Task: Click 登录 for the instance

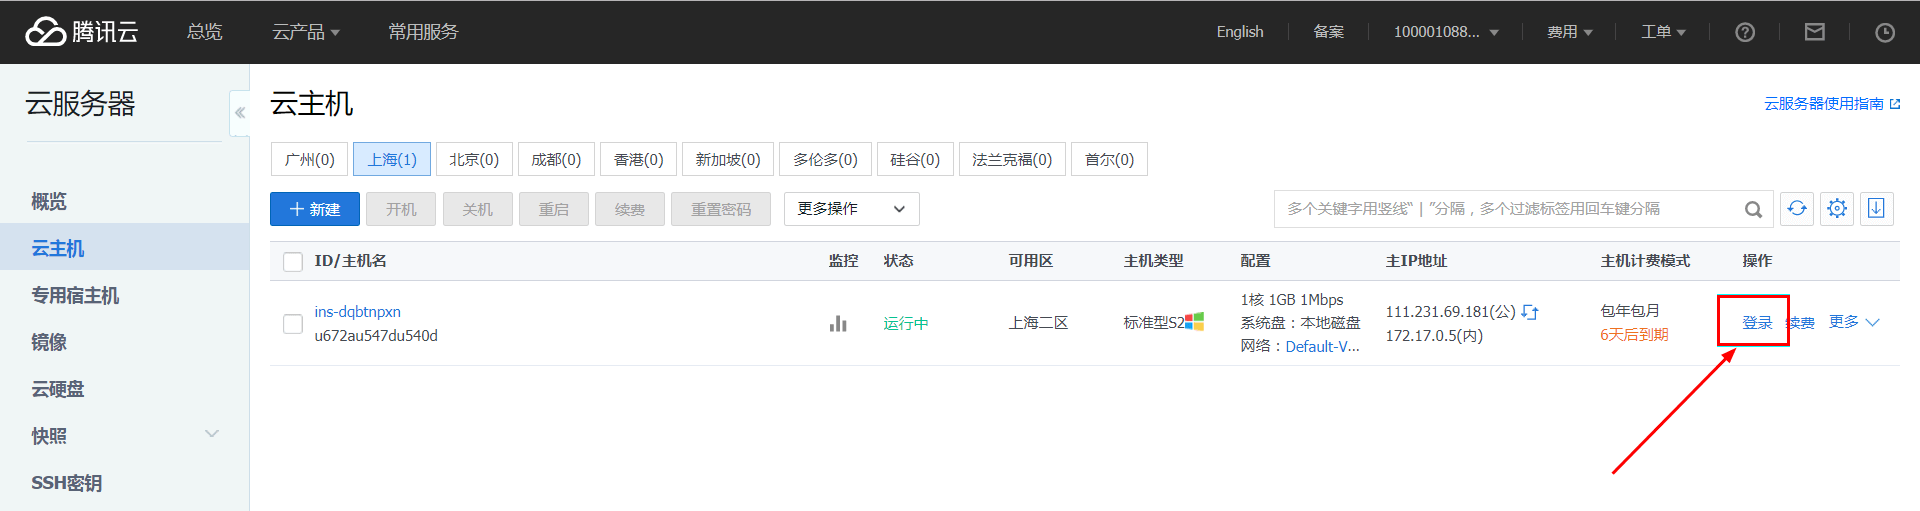Action: 1757,322
